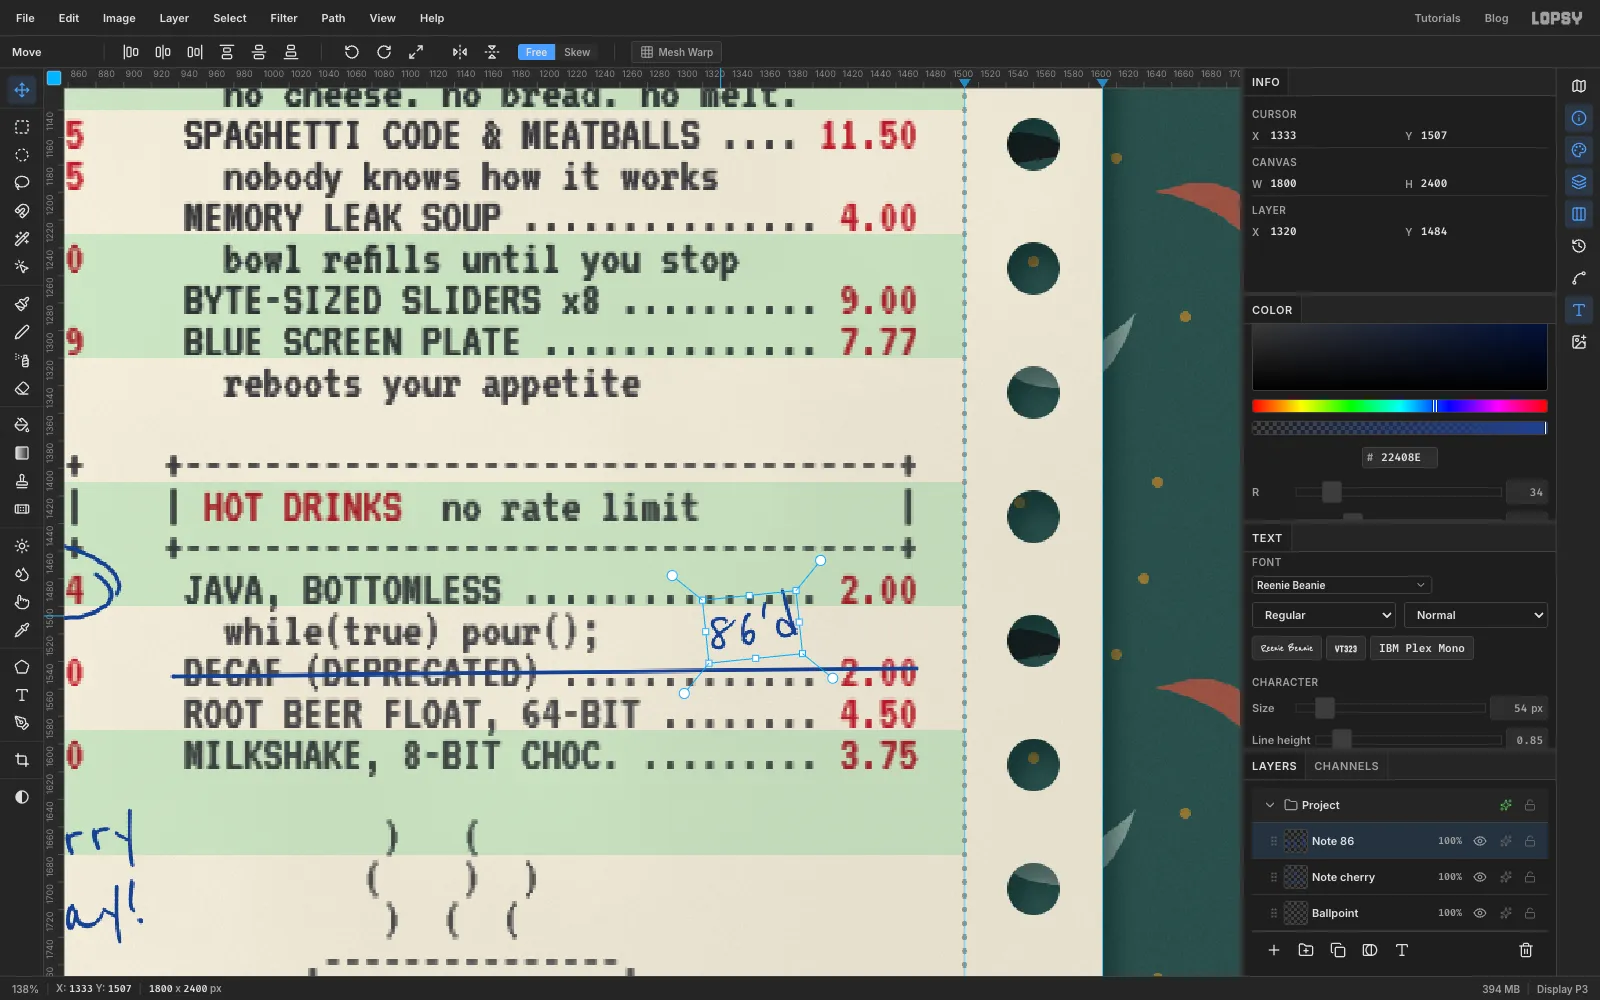Viewport: 1600px width, 1000px height.
Task: Open the Blog link
Action: [1496, 18]
